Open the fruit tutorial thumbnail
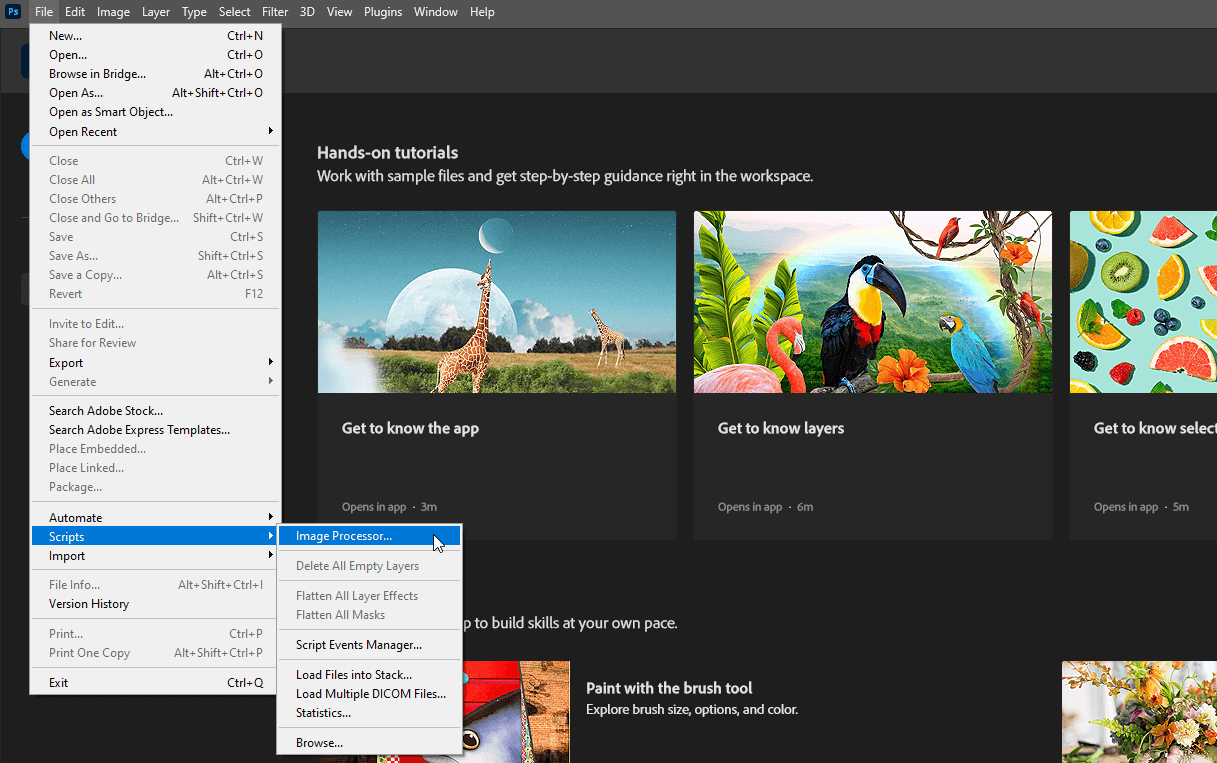1217x763 pixels. click(1143, 302)
